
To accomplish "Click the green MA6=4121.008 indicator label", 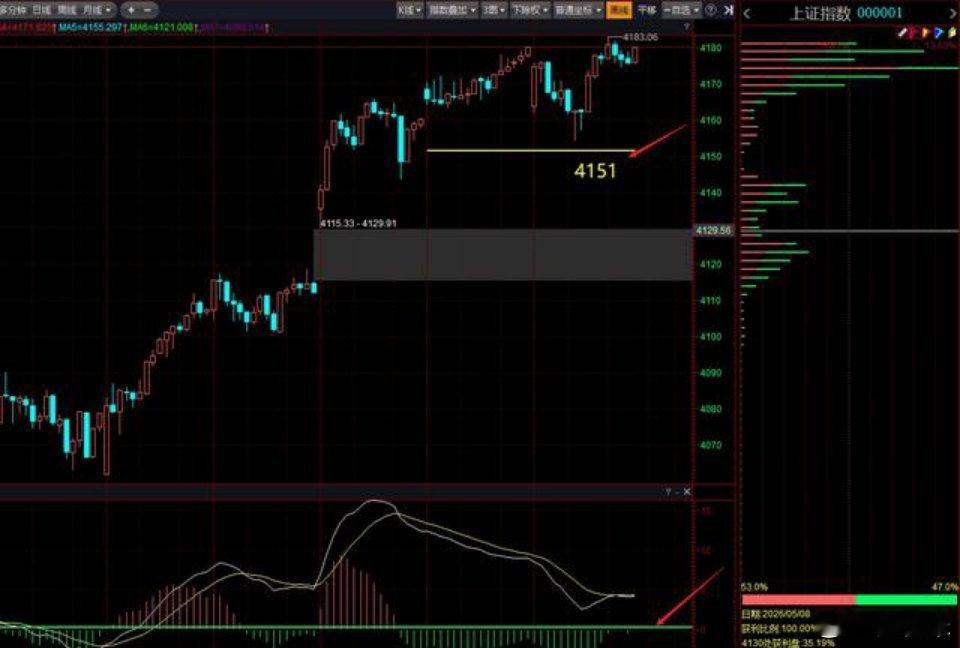I will click(162, 28).
